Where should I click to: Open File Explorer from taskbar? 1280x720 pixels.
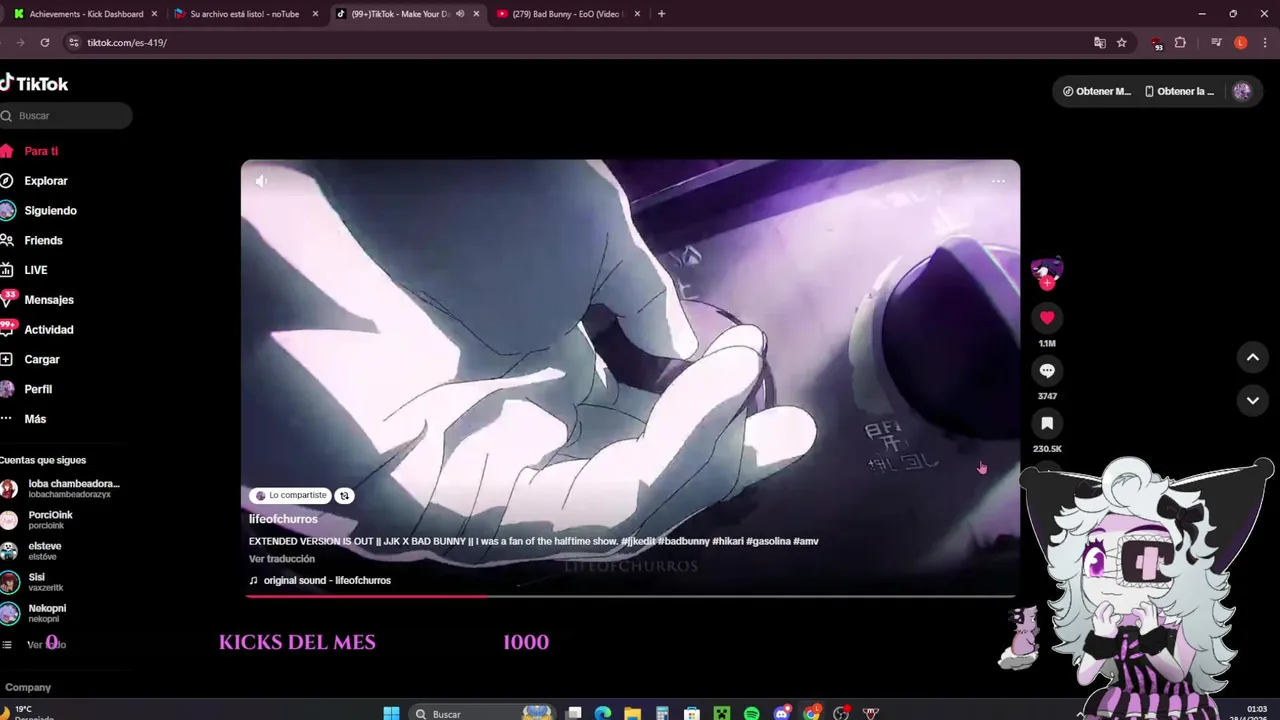(632, 713)
